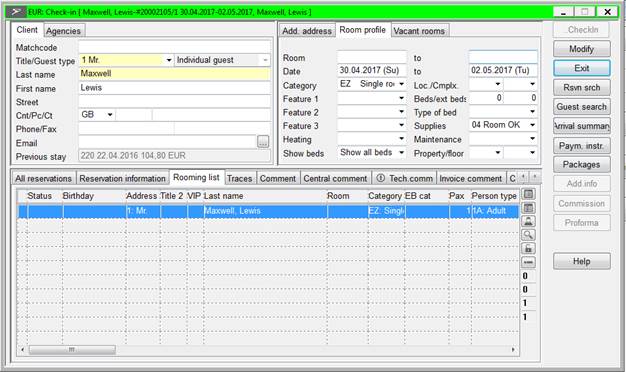The height and width of the screenshot is (372, 626).
Task: Click the 1A: Adult person type cell
Action: click(495, 211)
